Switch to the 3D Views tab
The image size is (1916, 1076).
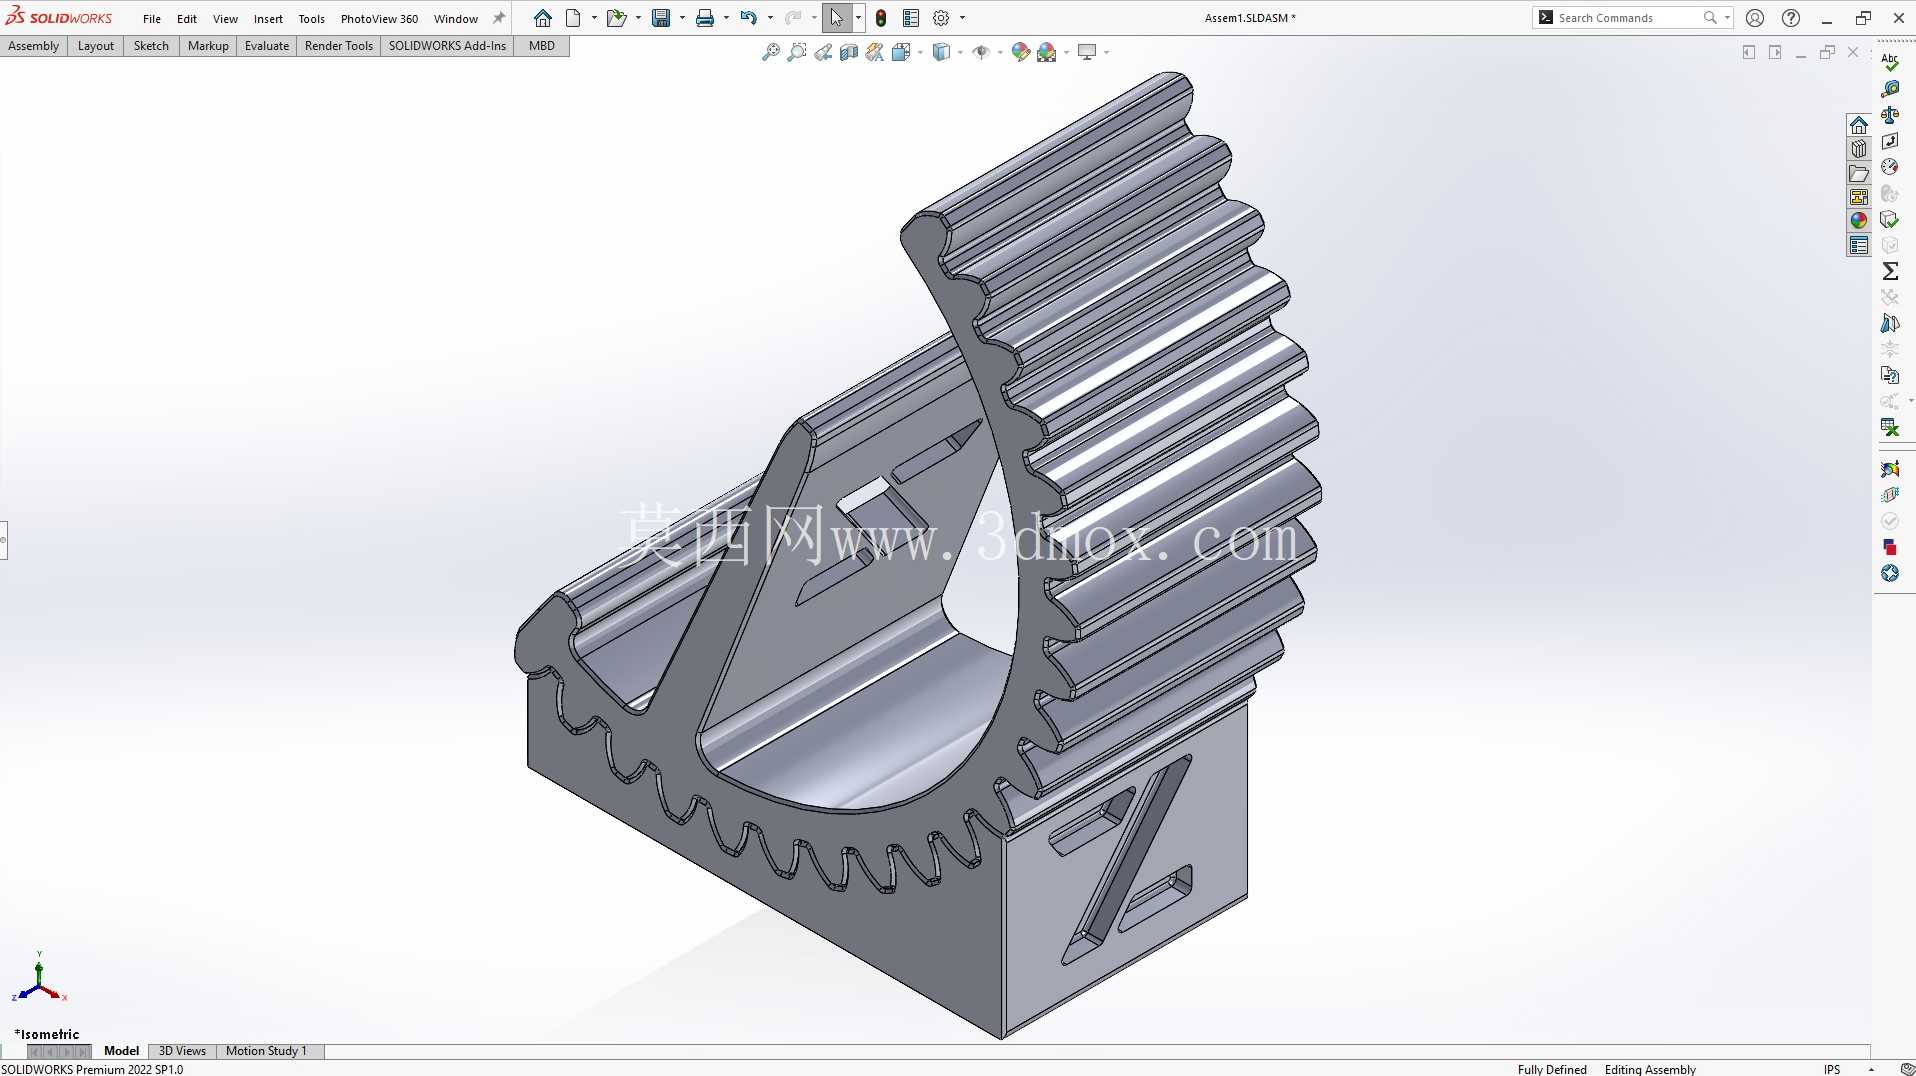[x=182, y=1051]
